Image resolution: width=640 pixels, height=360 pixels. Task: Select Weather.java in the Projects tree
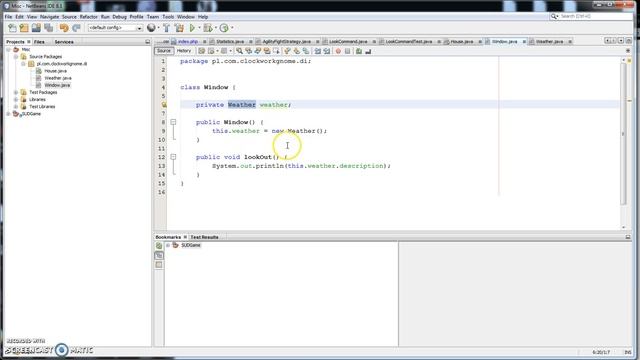[x=58, y=78]
